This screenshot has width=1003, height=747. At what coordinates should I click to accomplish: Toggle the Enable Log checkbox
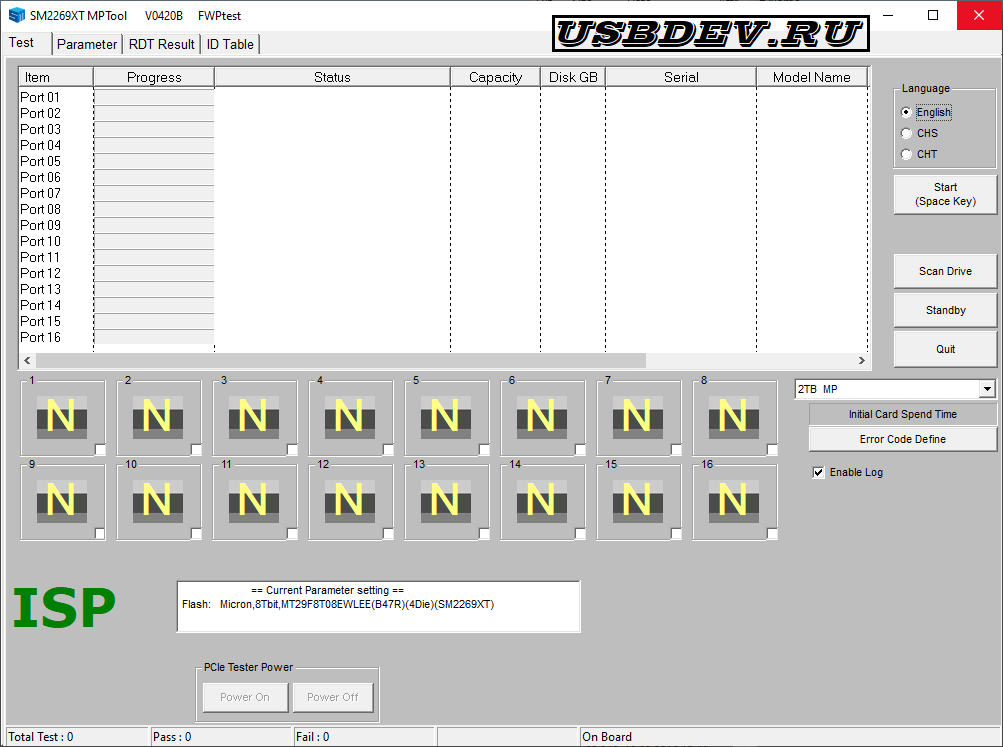(x=818, y=472)
